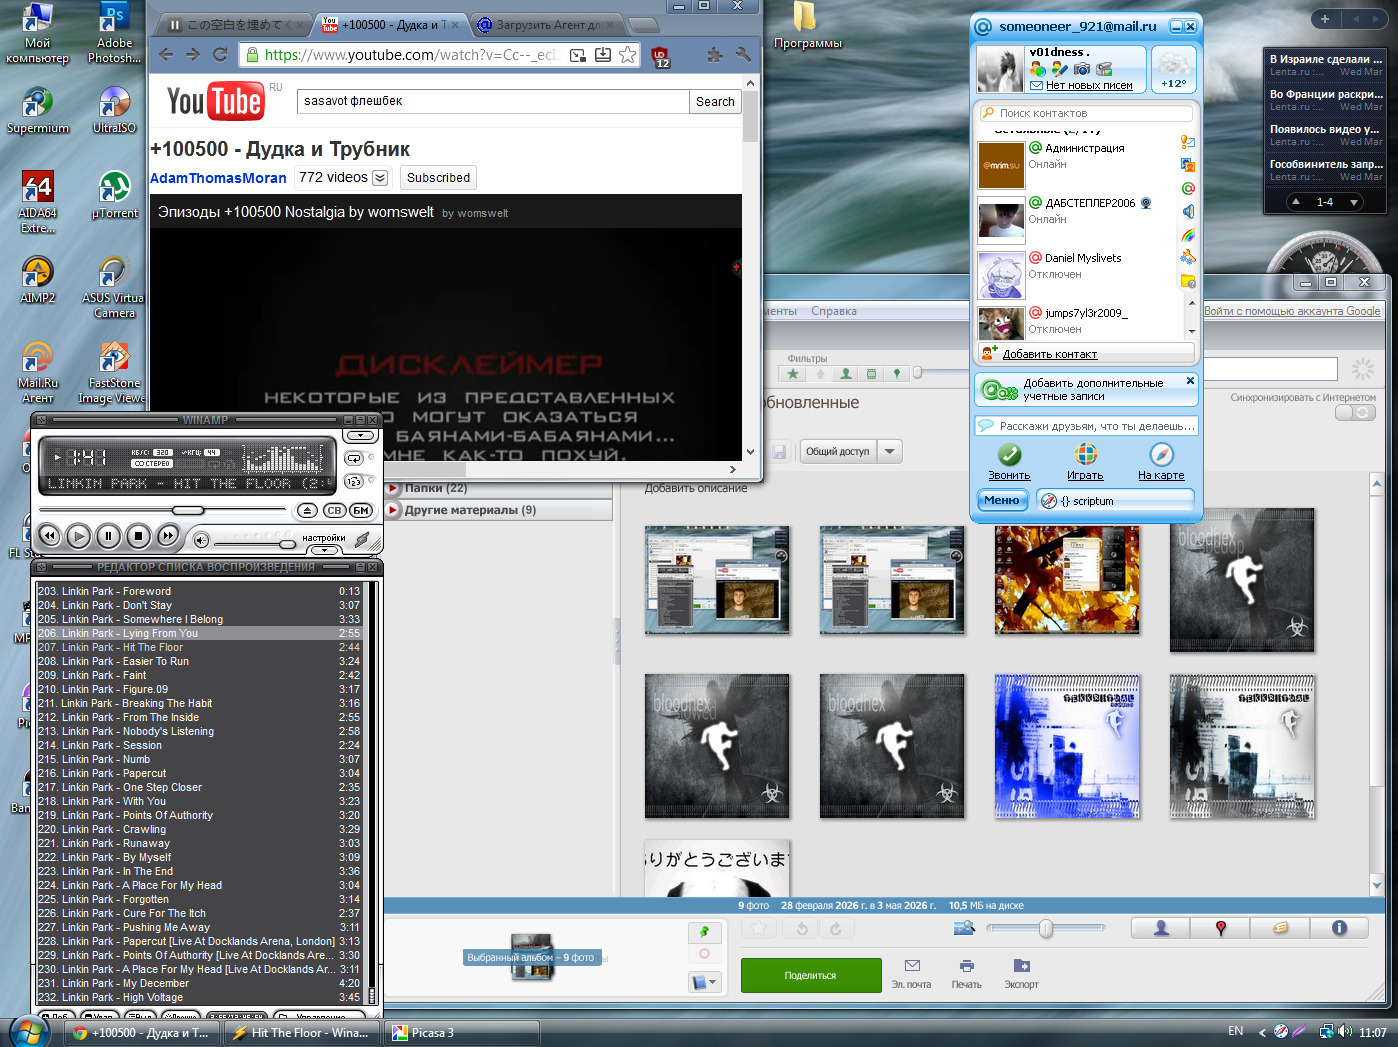Click Играть in Mail.Ru Agent
Viewport: 1398px width, 1047px height.
(x=1085, y=461)
